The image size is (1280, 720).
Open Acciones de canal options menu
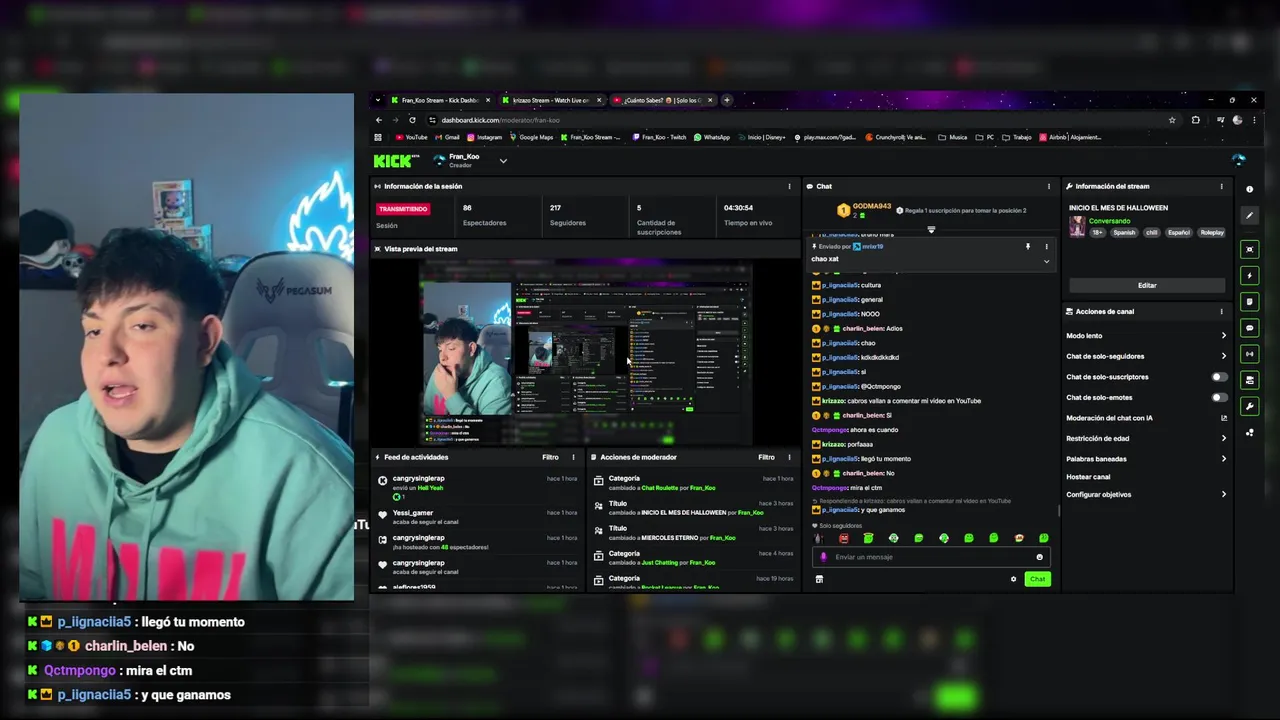coord(1221,311)
